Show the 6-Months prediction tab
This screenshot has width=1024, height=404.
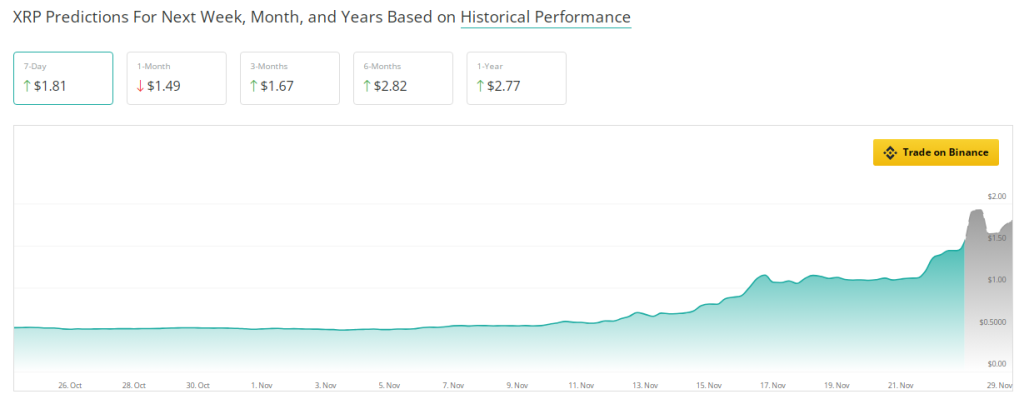(x=403, y=77)
